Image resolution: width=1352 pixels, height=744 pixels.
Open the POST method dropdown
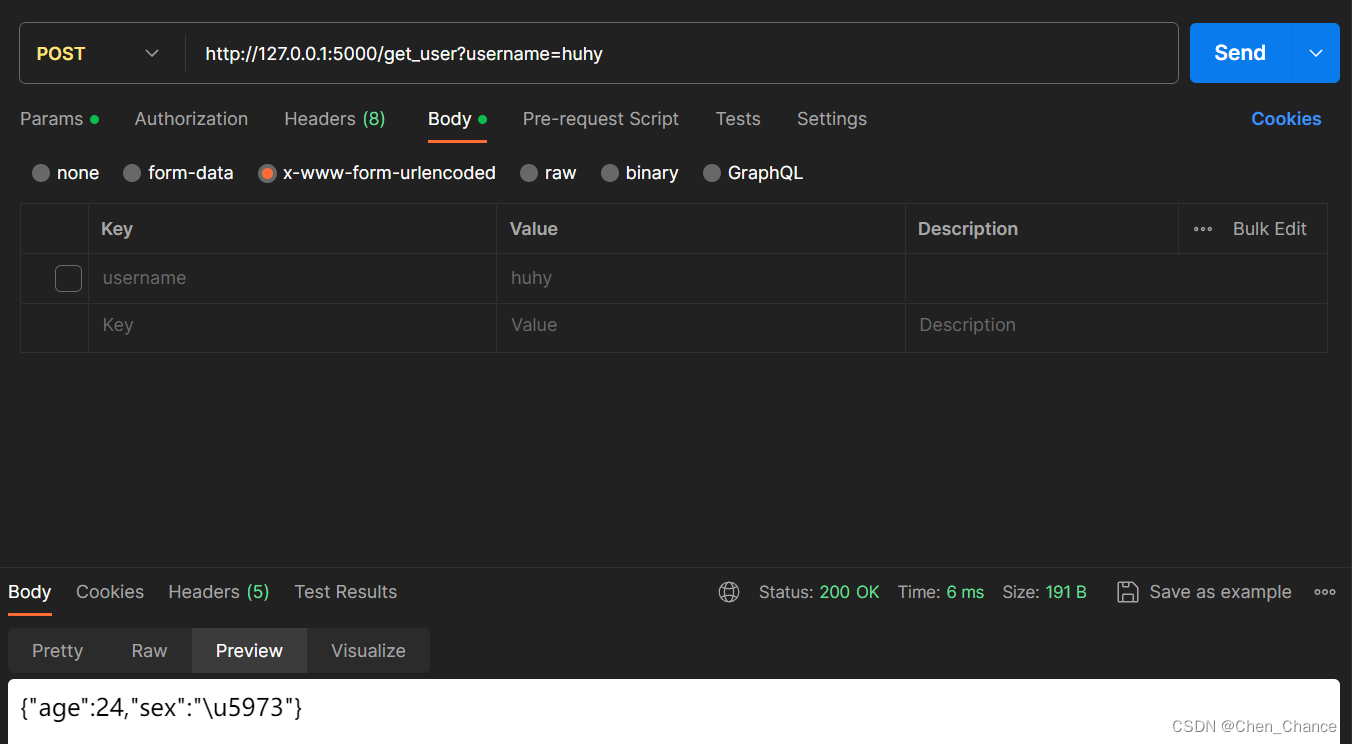[x=98, y=53]
